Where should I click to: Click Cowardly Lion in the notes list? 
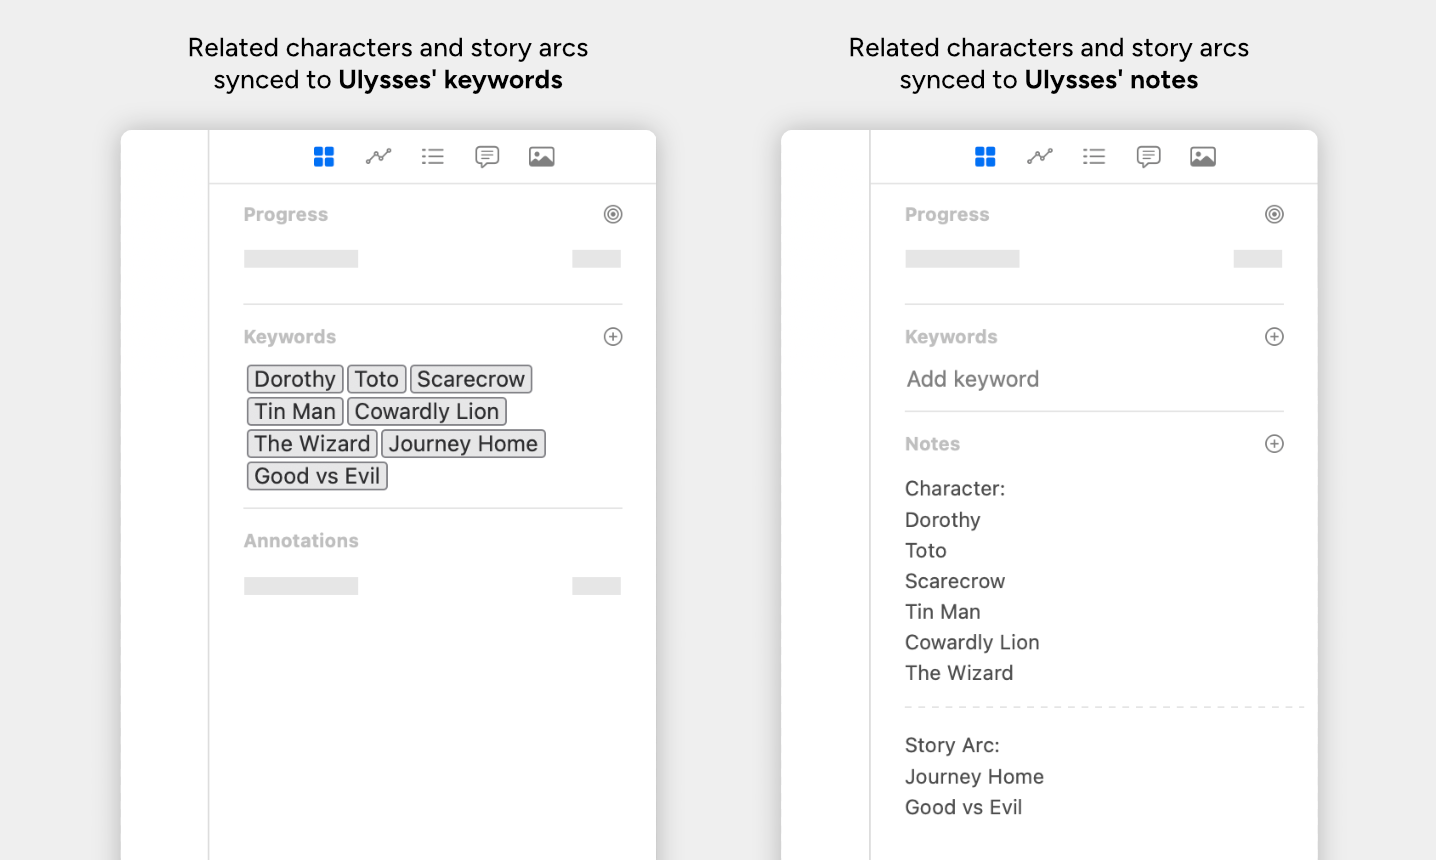pyautogui.click(x=972, y=642)
